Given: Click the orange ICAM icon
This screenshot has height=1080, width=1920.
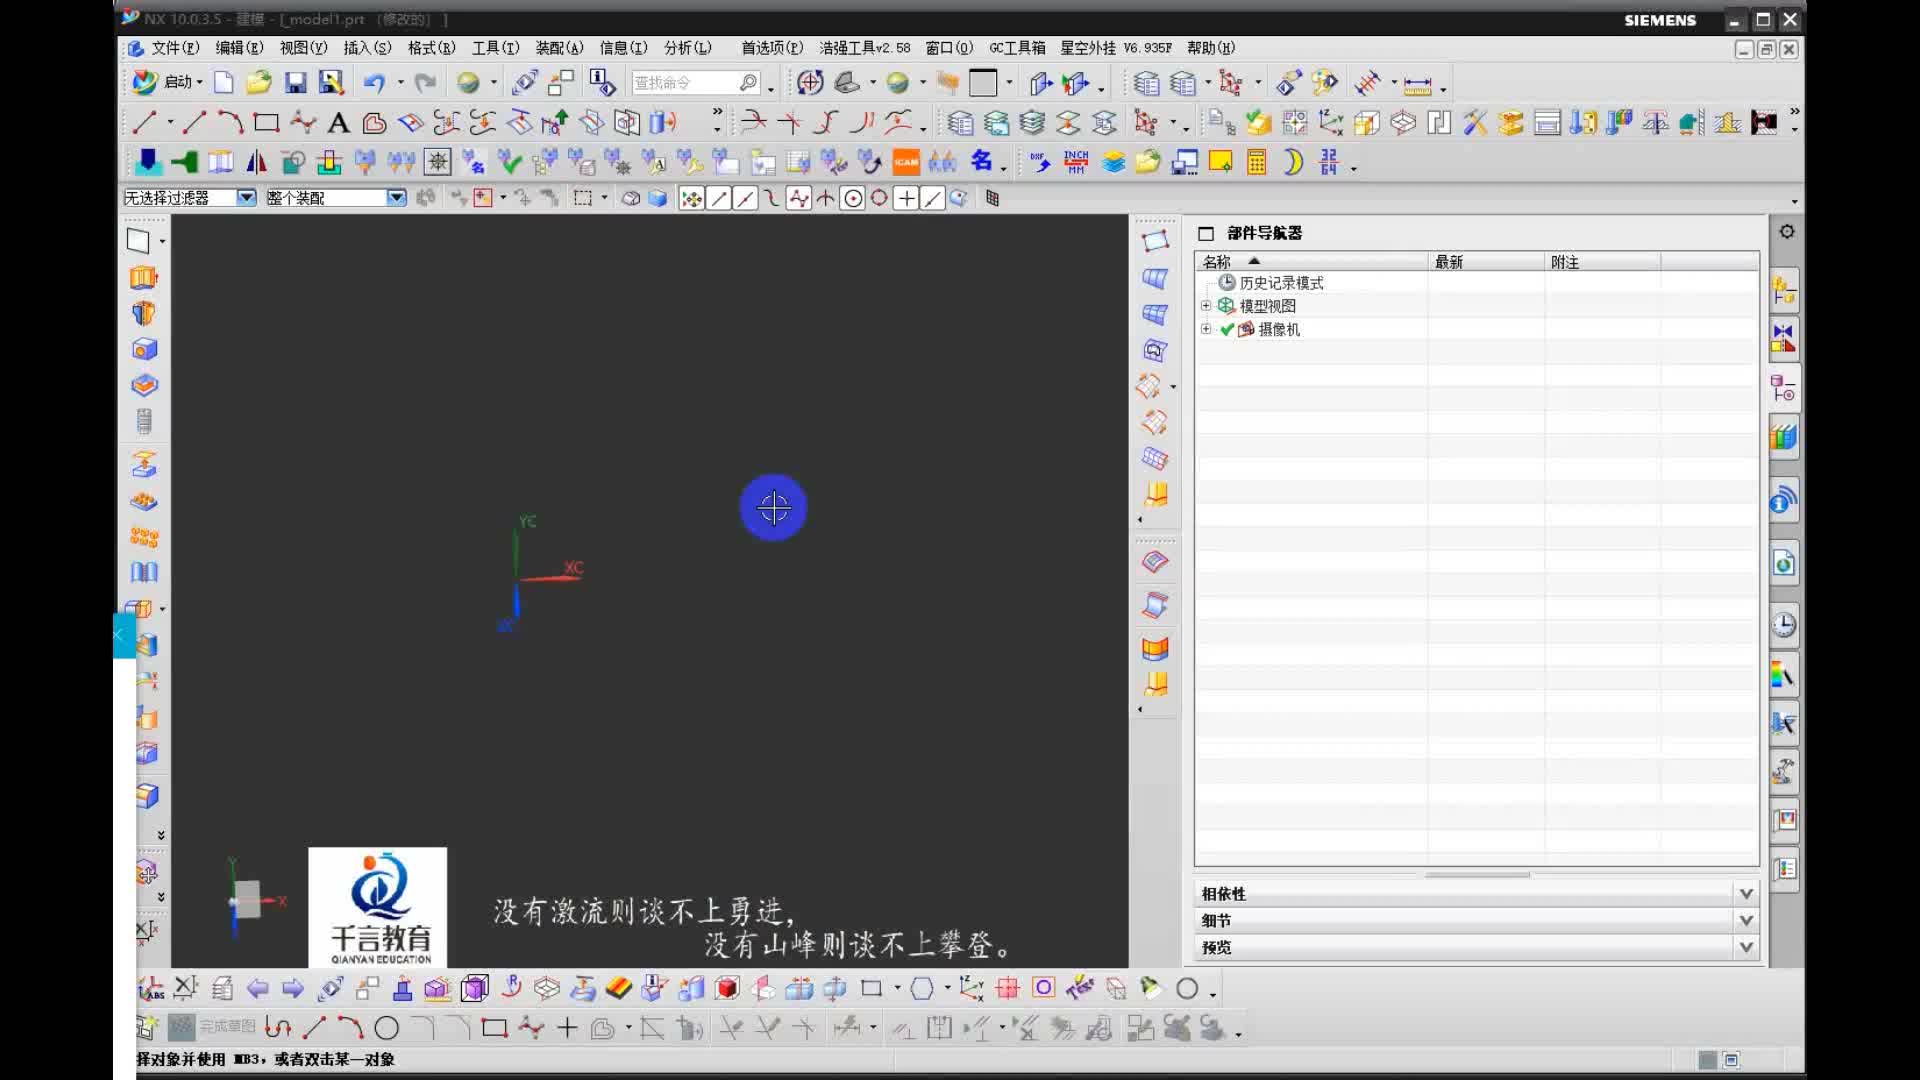Looking at the screenshot, I should [x=906, y=162].
